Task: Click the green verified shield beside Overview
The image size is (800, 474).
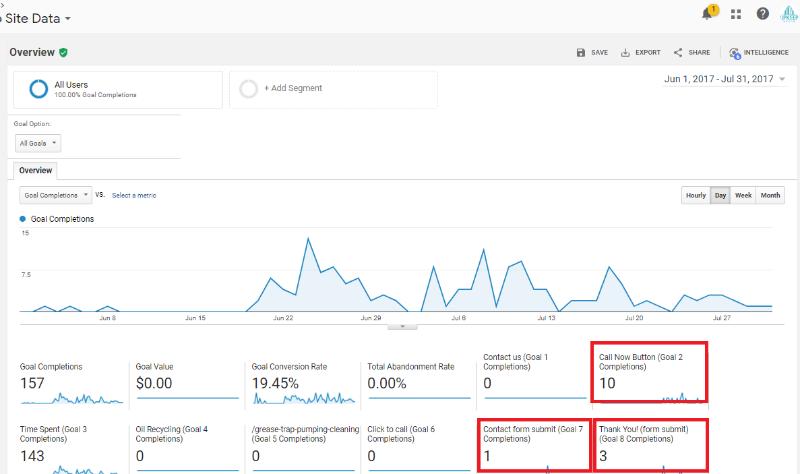Action: click(63, 53)
